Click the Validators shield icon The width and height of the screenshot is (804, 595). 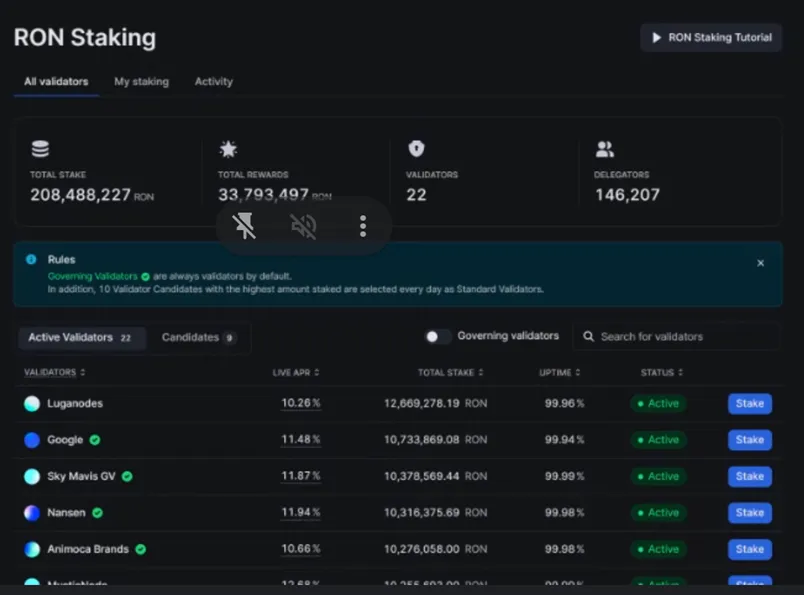(x=416, y=149)
